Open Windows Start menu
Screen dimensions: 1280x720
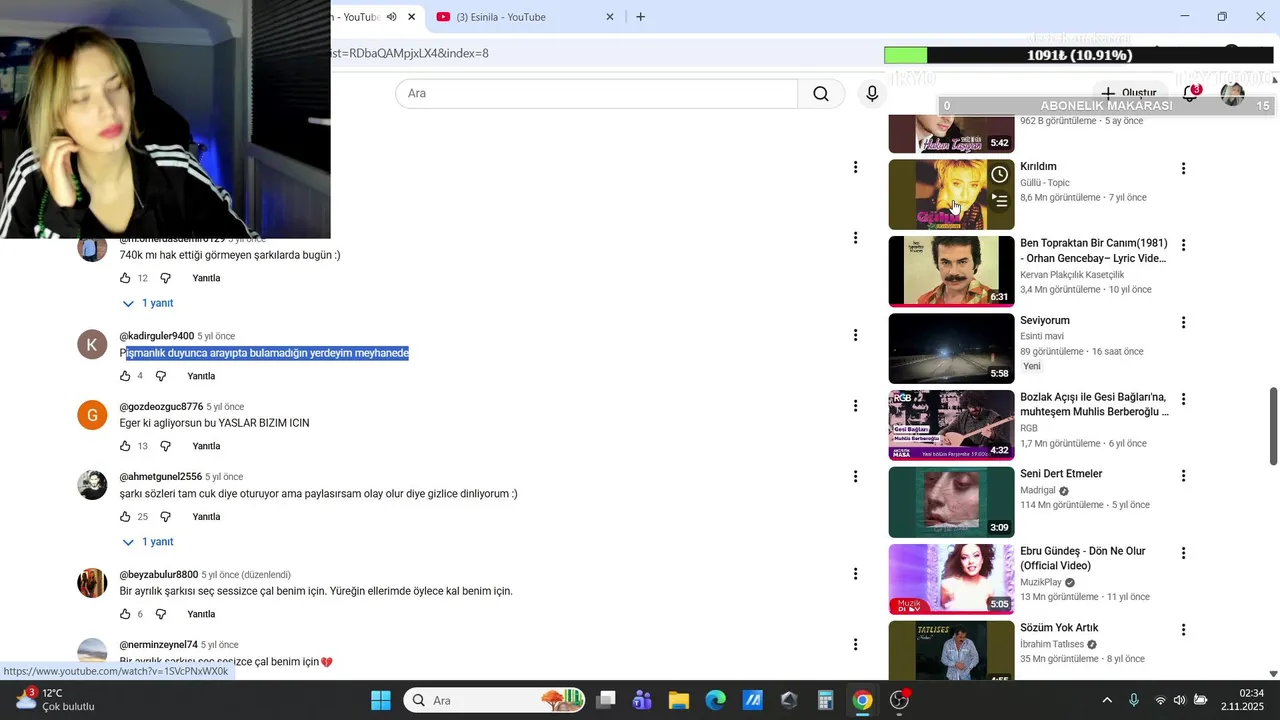click(381, 700)
